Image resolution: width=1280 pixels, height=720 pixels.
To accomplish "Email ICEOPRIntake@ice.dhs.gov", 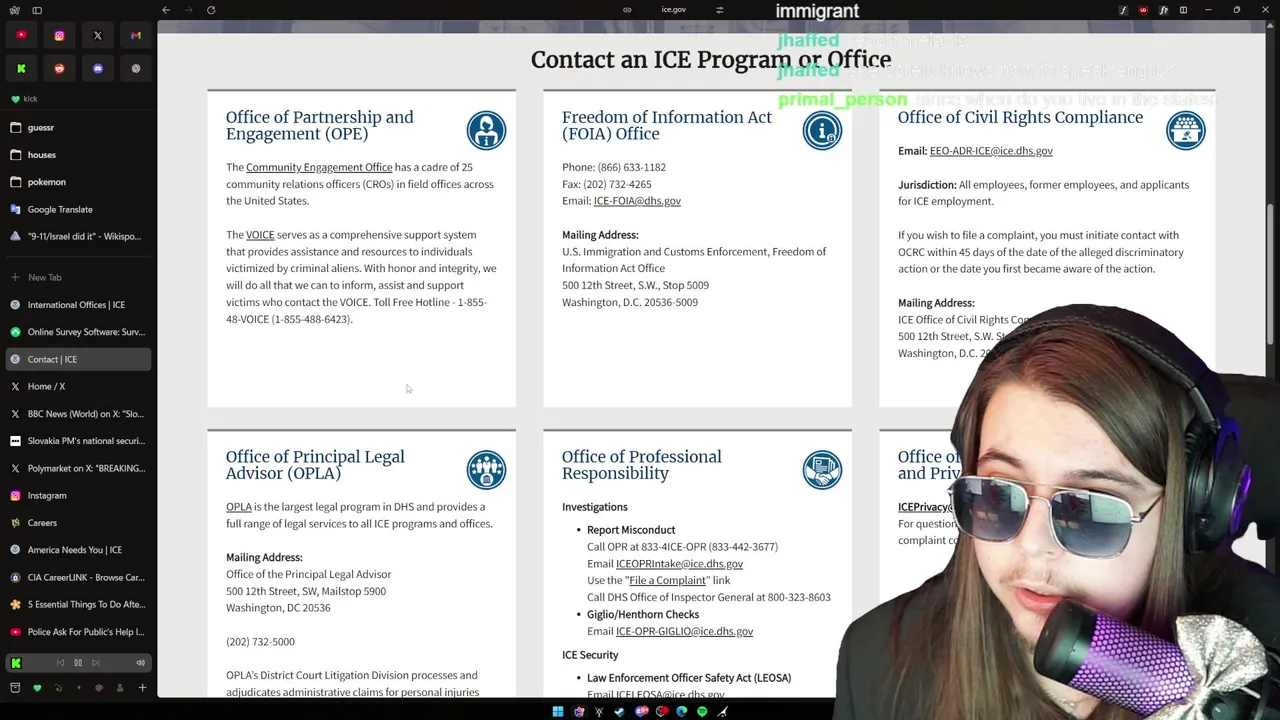I will [x=679, y=564].
